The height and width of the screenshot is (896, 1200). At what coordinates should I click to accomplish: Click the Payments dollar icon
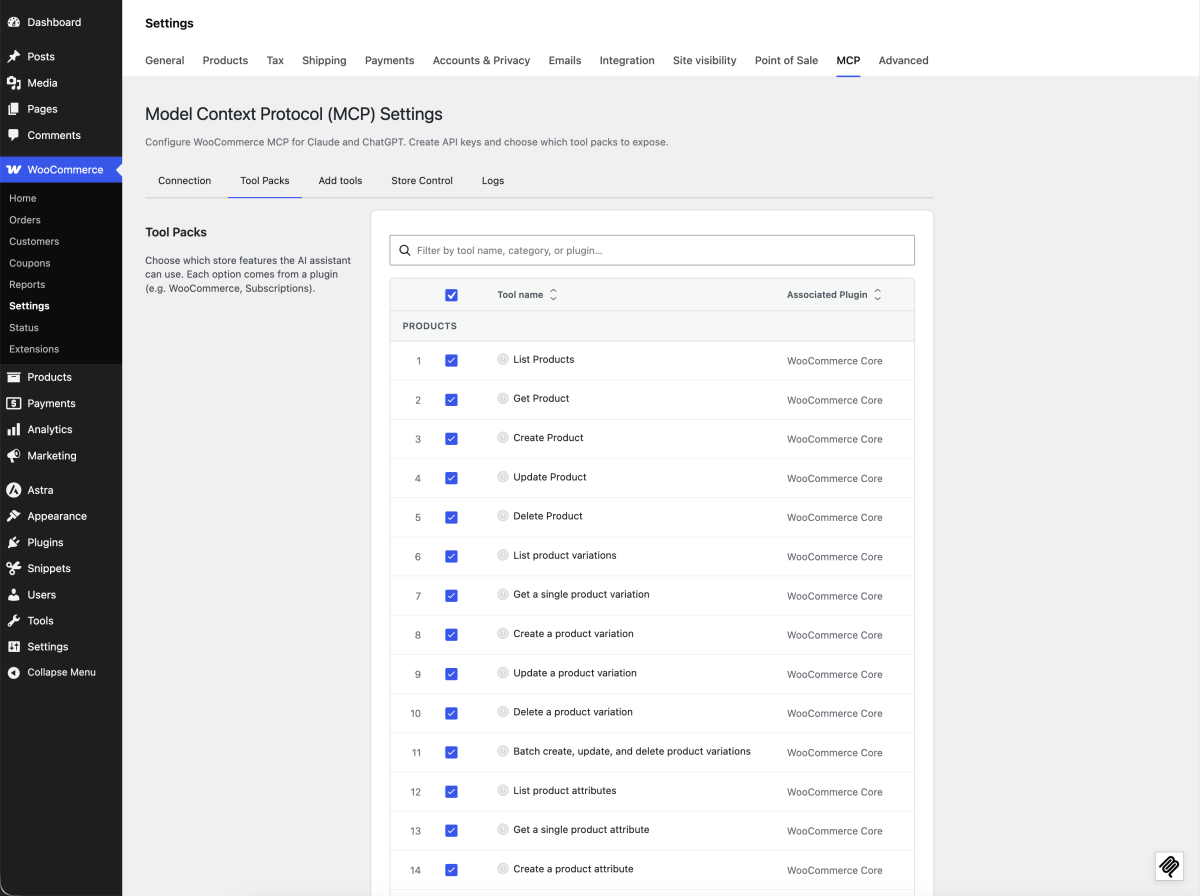pos(14,403)
